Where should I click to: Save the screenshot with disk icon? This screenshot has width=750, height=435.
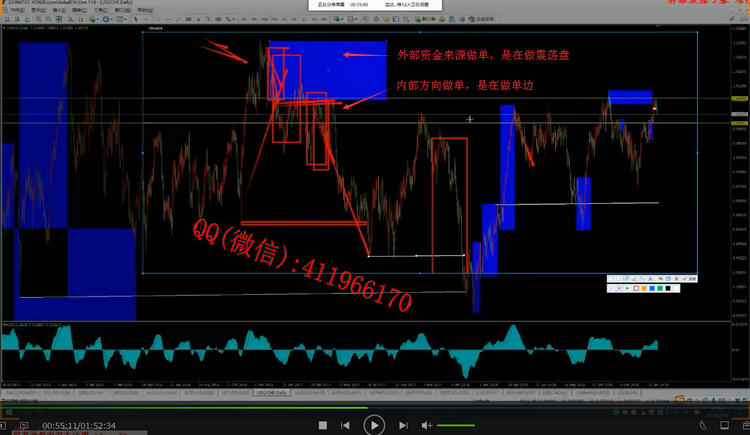click(668, 279)
